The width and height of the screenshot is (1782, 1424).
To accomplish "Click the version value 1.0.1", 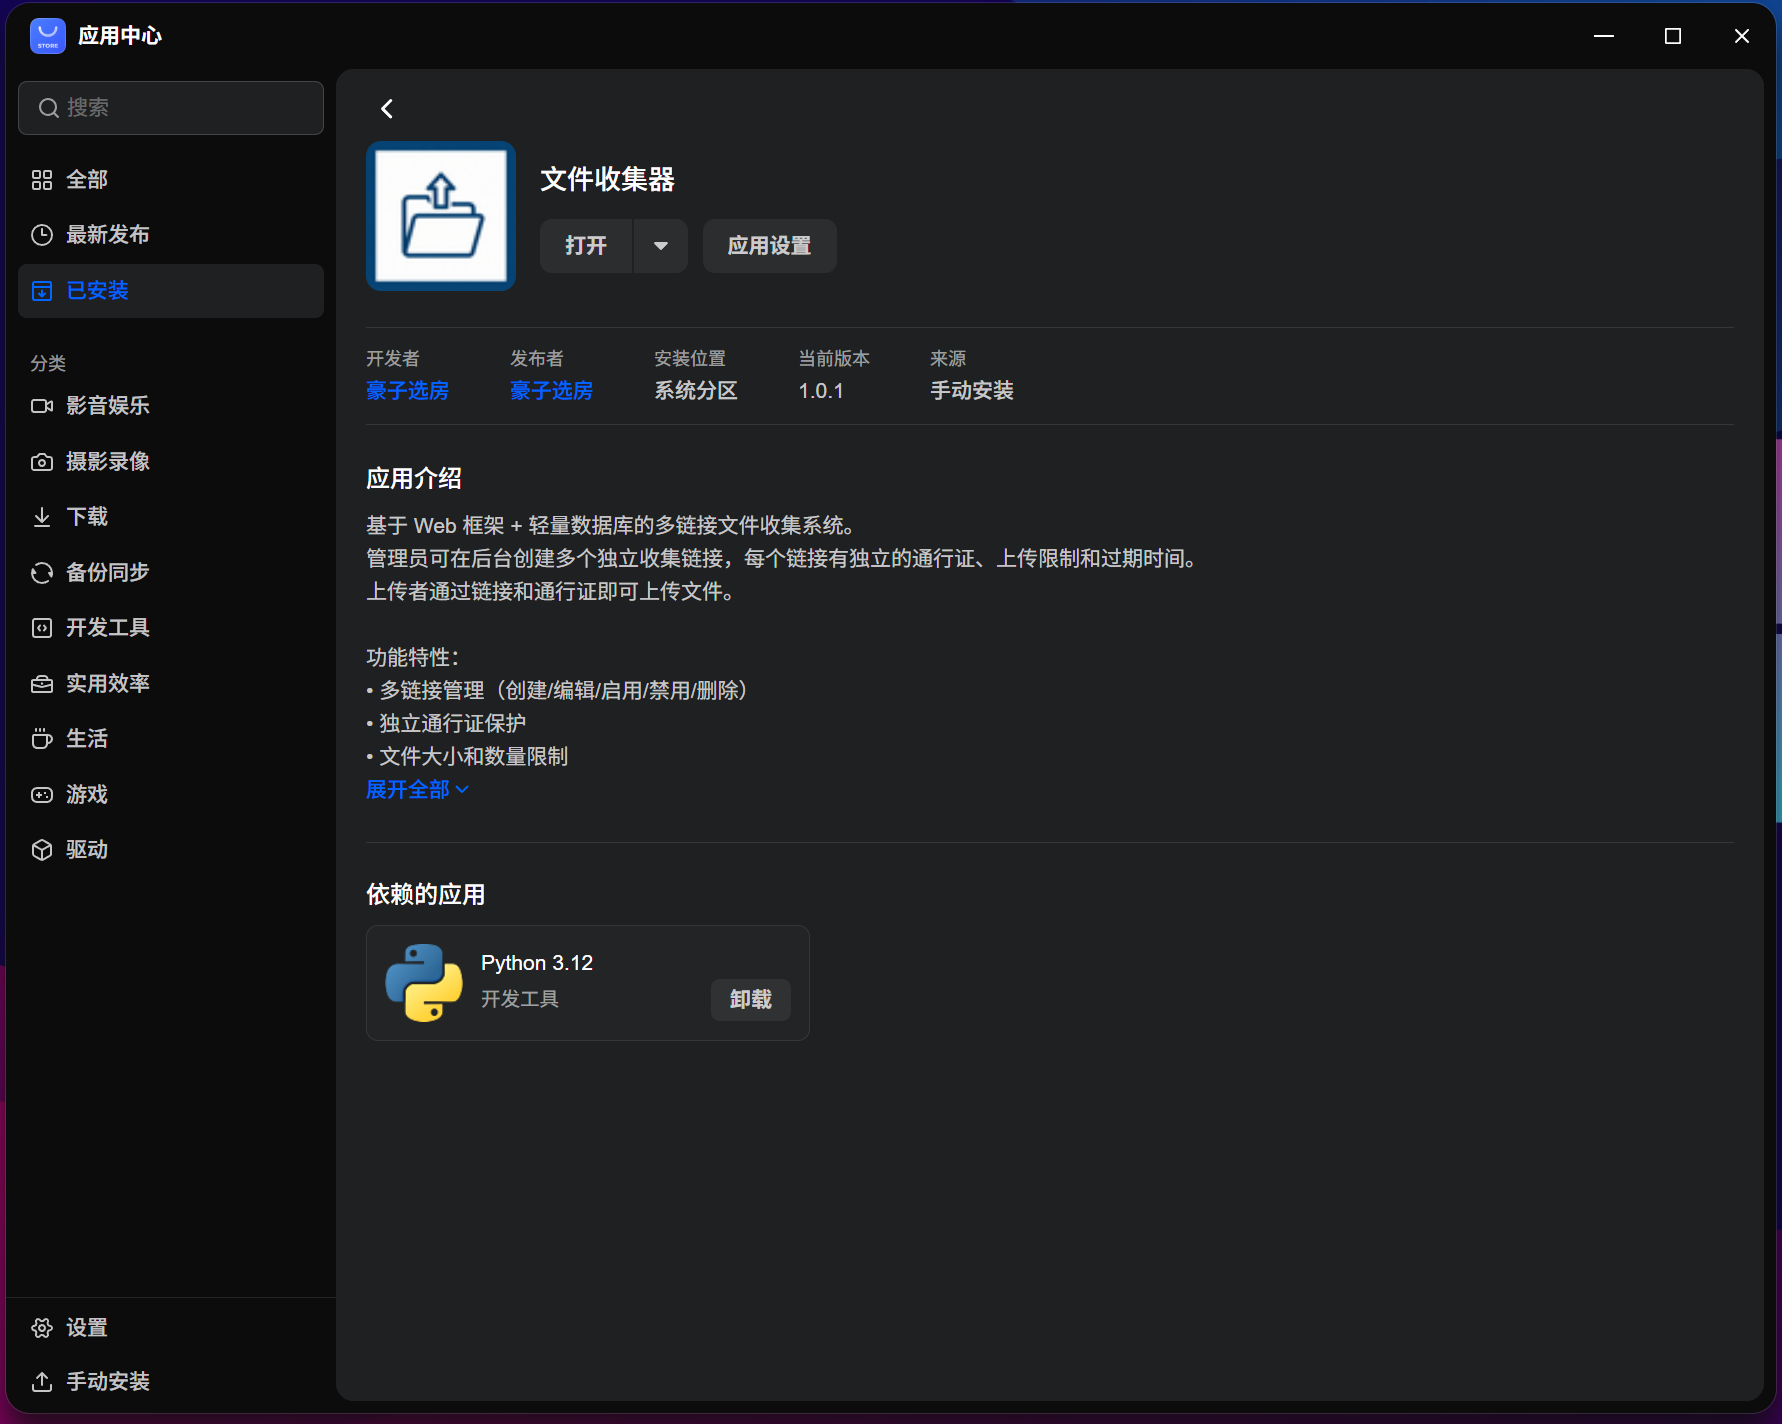I will [821, 391].
